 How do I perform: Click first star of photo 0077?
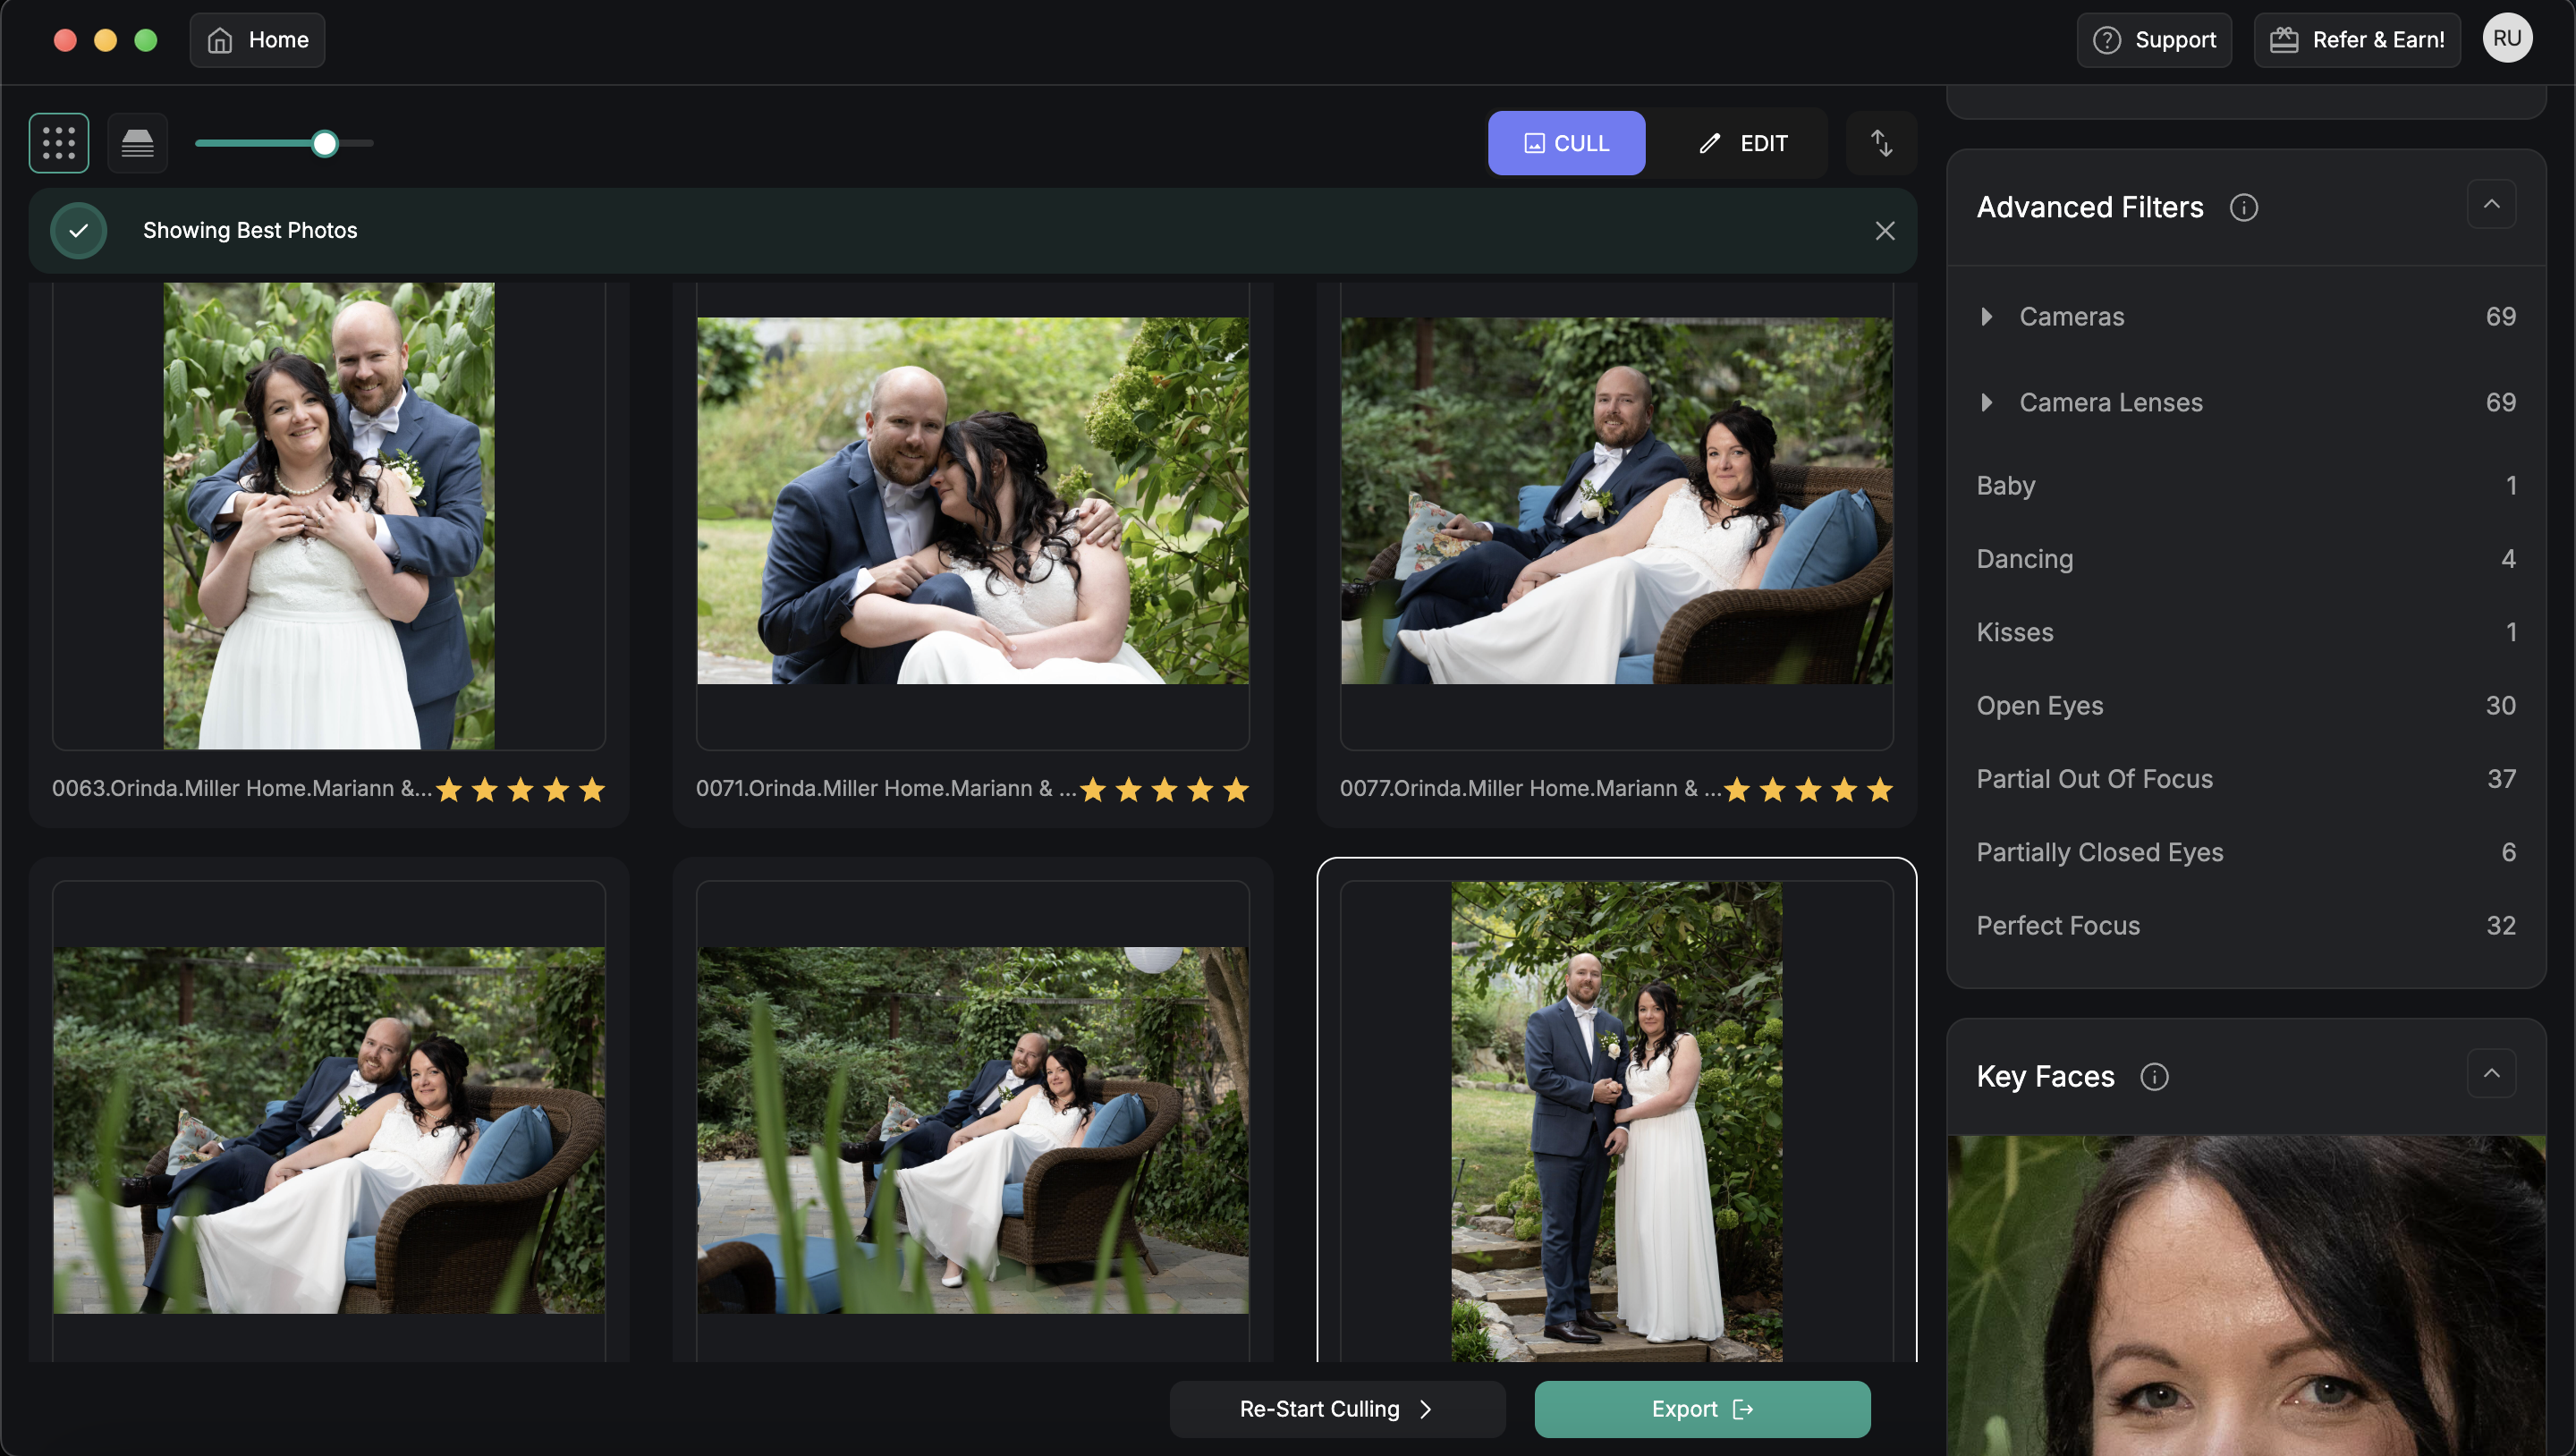(x=1737, y=790)
